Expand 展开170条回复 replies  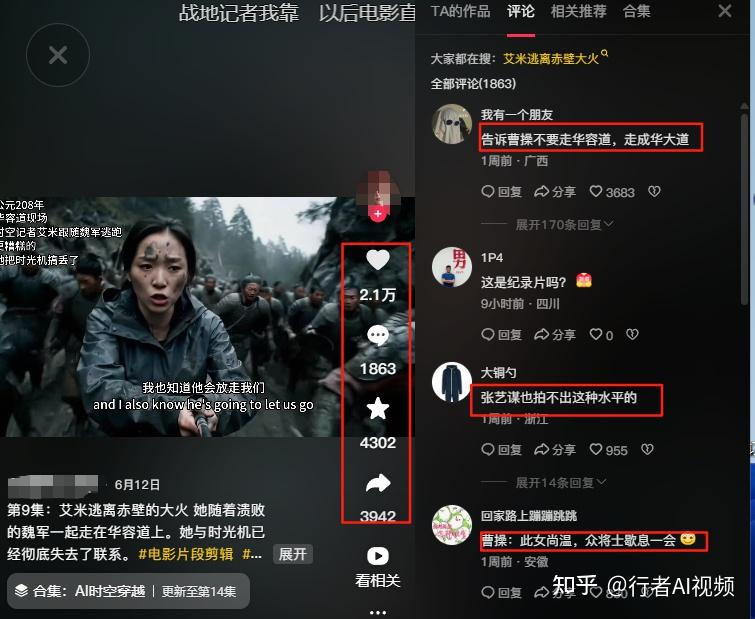pos(564,224)
